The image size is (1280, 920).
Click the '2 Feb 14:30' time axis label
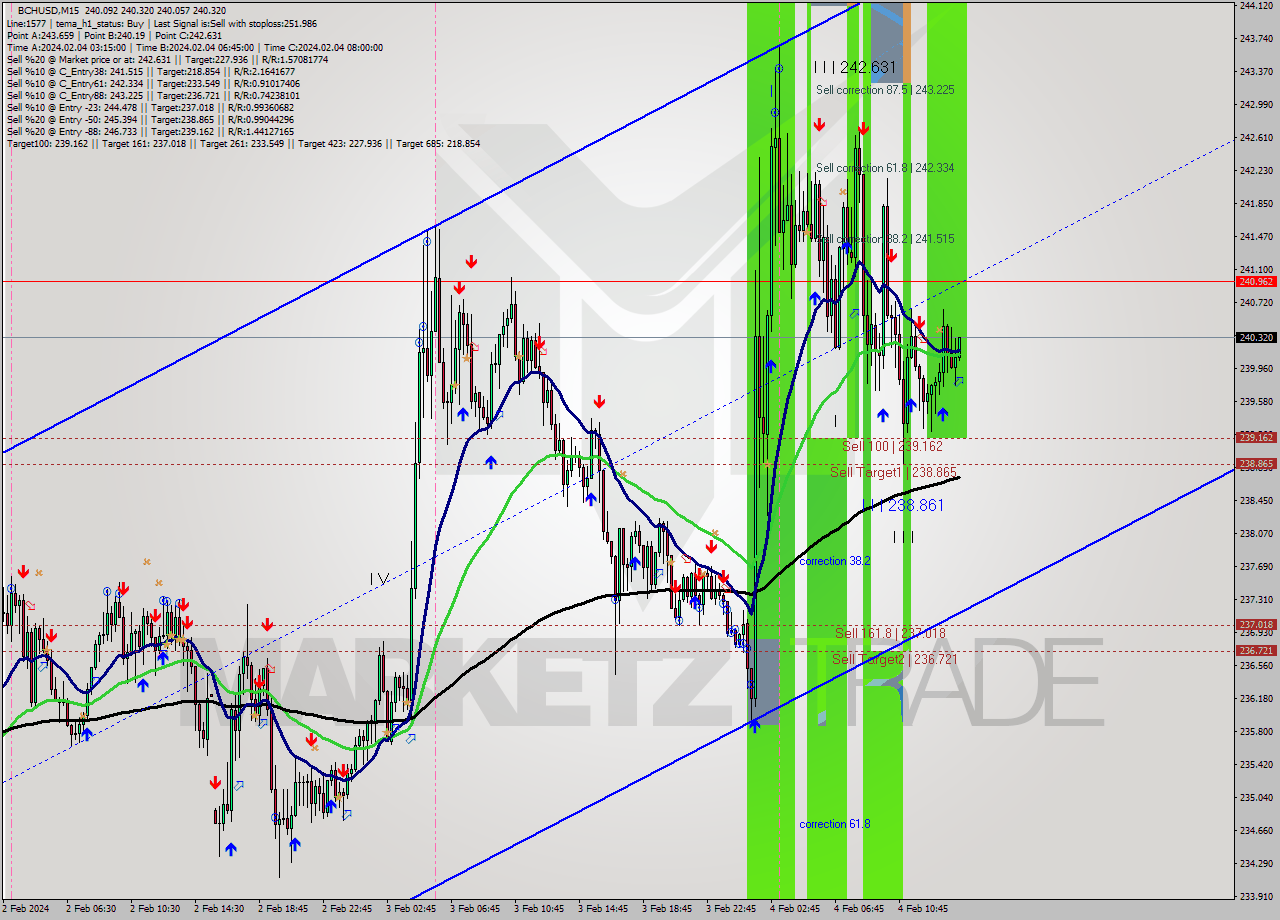click(x=219, y=909)
